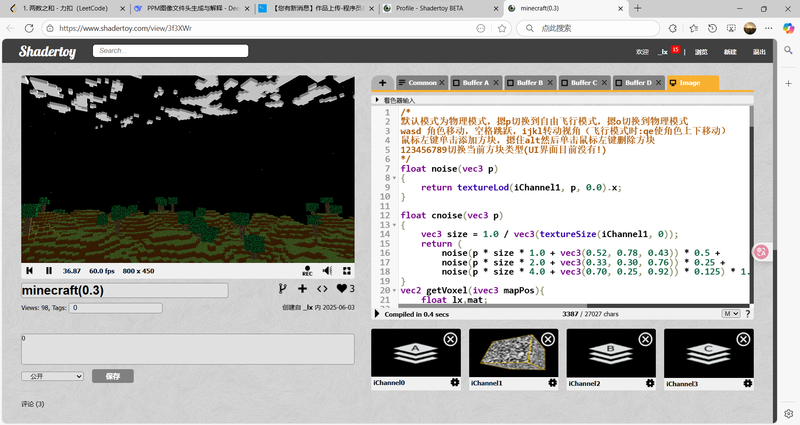Add a new buffer tab with plus
This screenshot has height=425, width=800.
[x=382, y=83]
